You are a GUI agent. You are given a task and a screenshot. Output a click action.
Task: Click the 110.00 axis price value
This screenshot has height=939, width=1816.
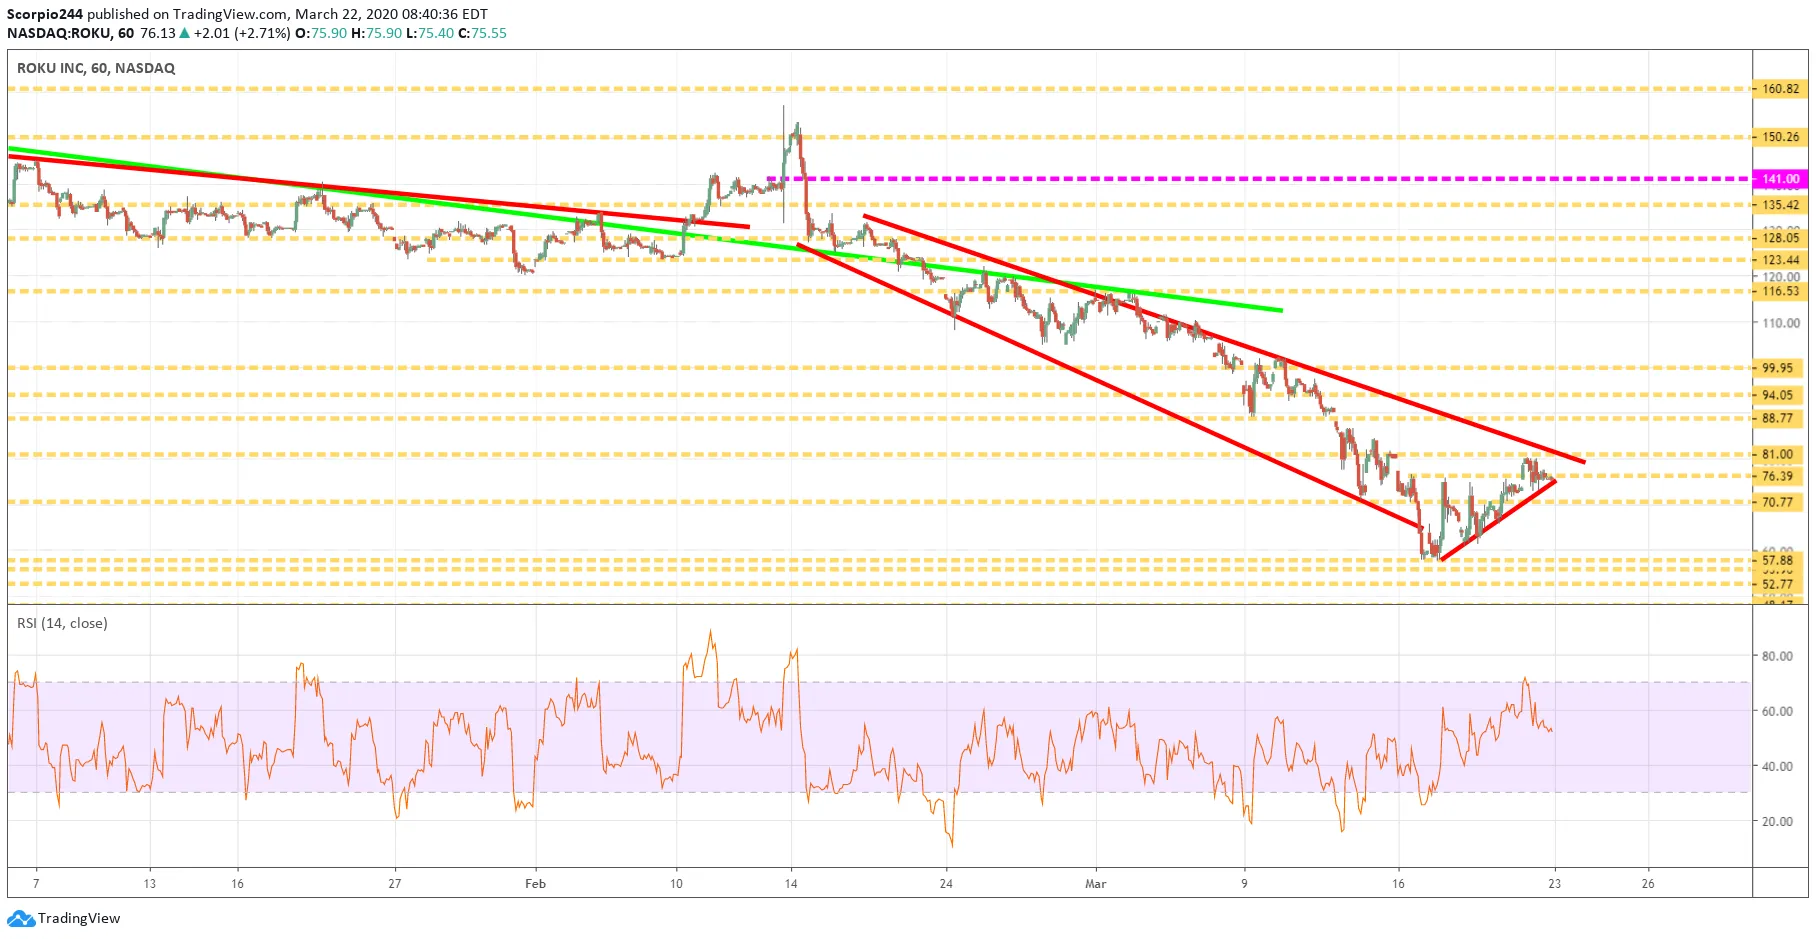[x=1780, y=323]
